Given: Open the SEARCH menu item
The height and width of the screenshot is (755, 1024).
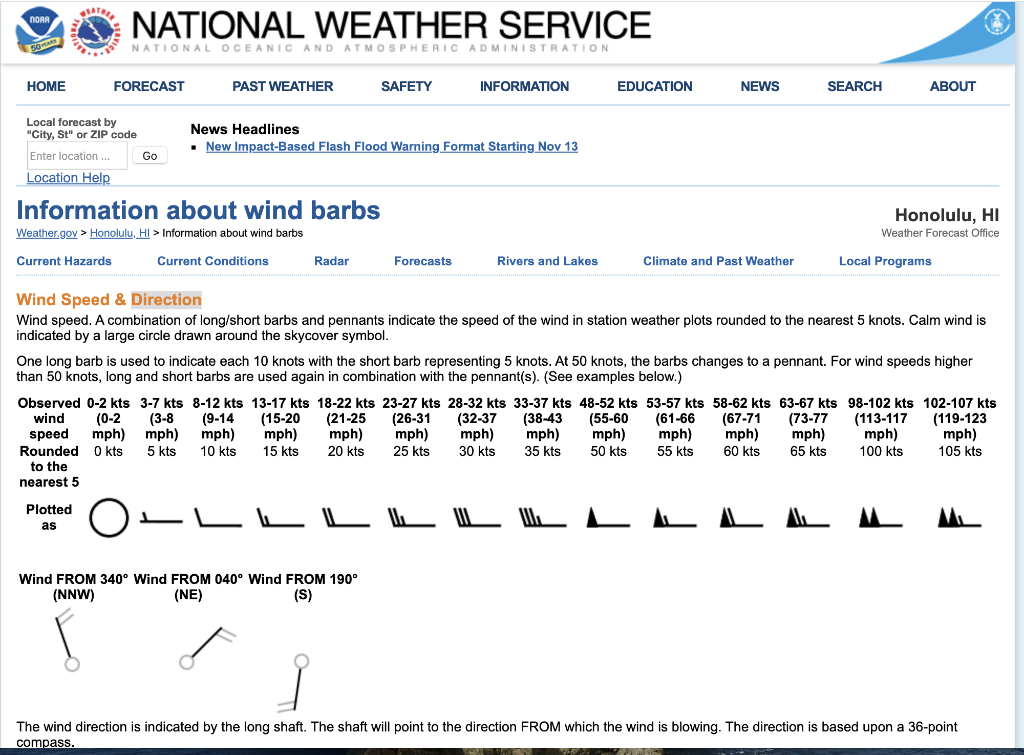Looking at the screenshot, I should (x=854, y=87).
